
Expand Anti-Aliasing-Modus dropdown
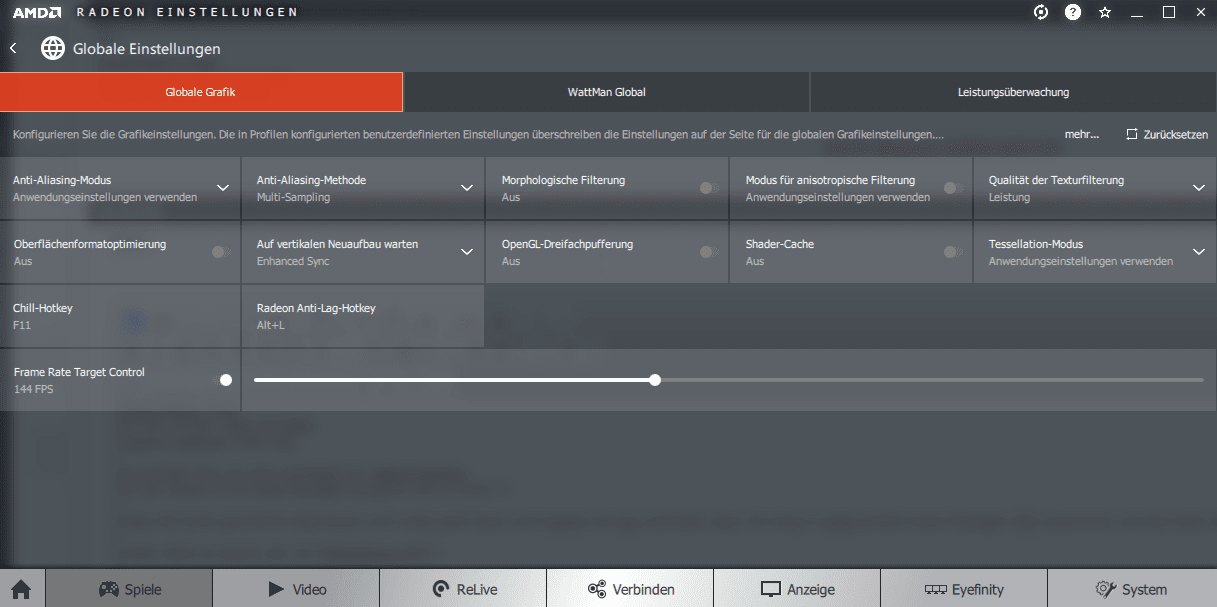(223, 188)
